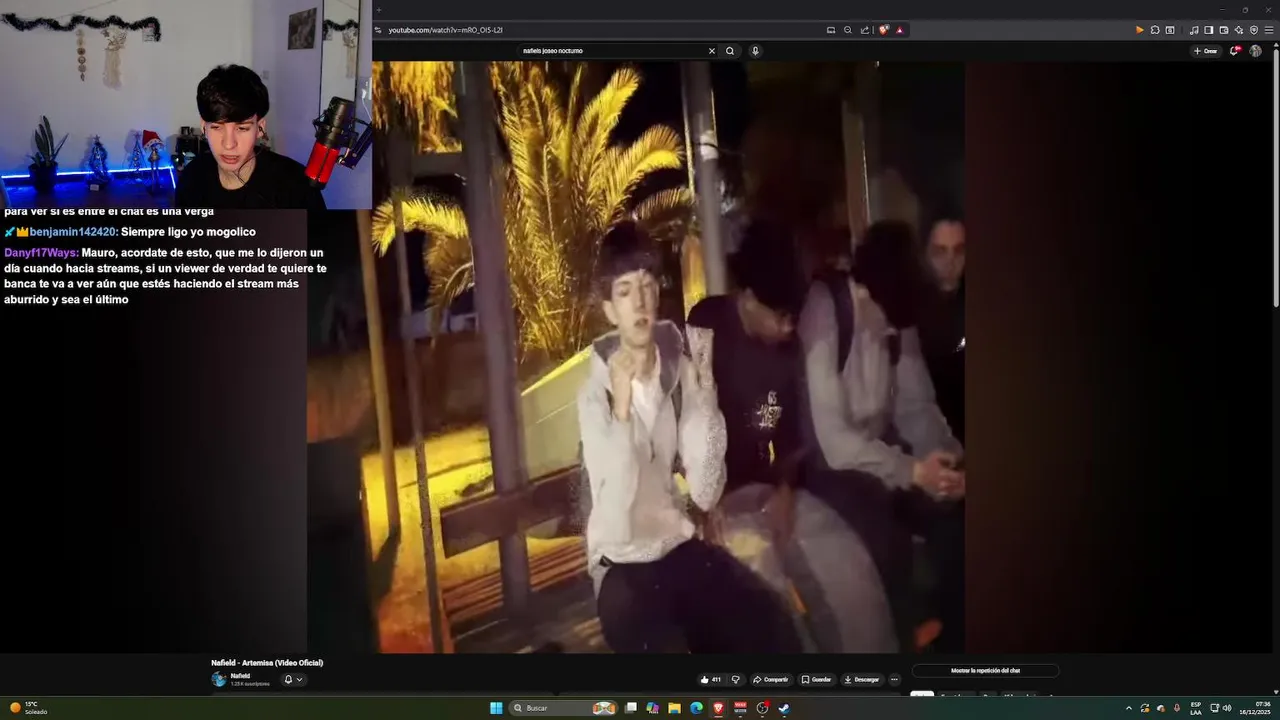
Task: Save the video with Guardar
Action: pyautogui.click(x=816, y=679)
